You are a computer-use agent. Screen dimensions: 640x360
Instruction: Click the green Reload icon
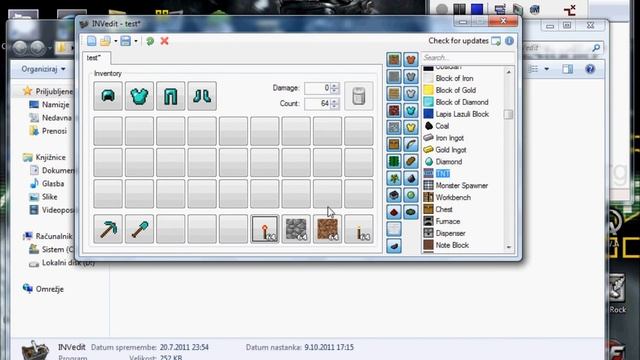pos(150,41)
